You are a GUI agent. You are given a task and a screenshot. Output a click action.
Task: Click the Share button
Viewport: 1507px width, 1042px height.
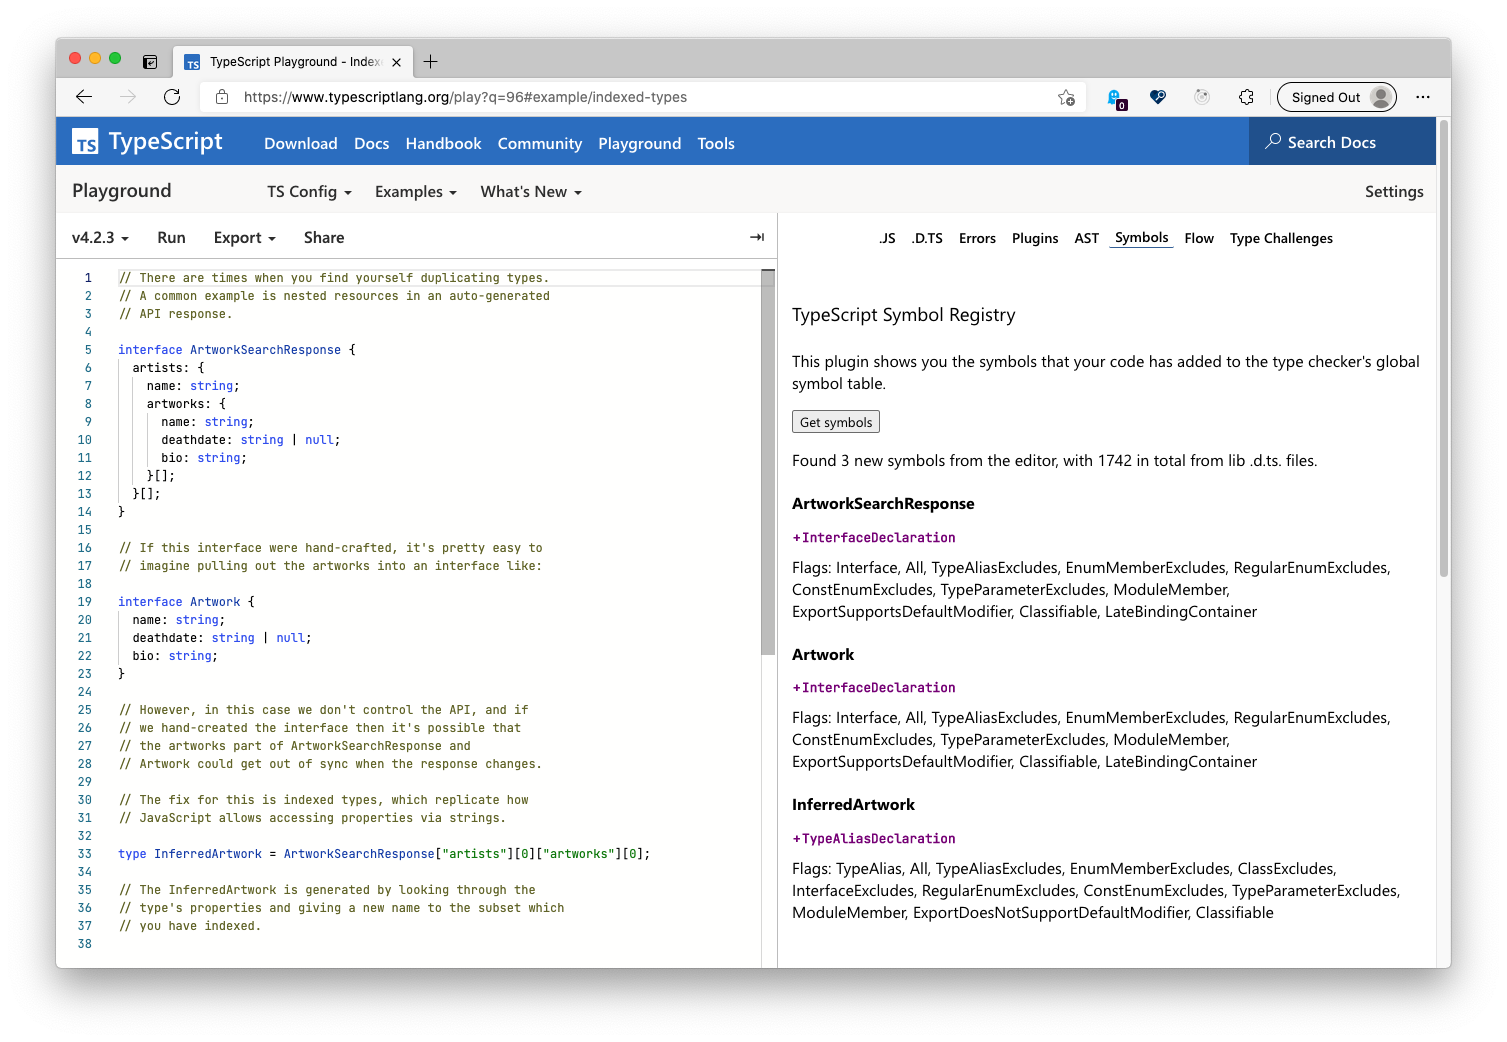(x=324, y=238)
